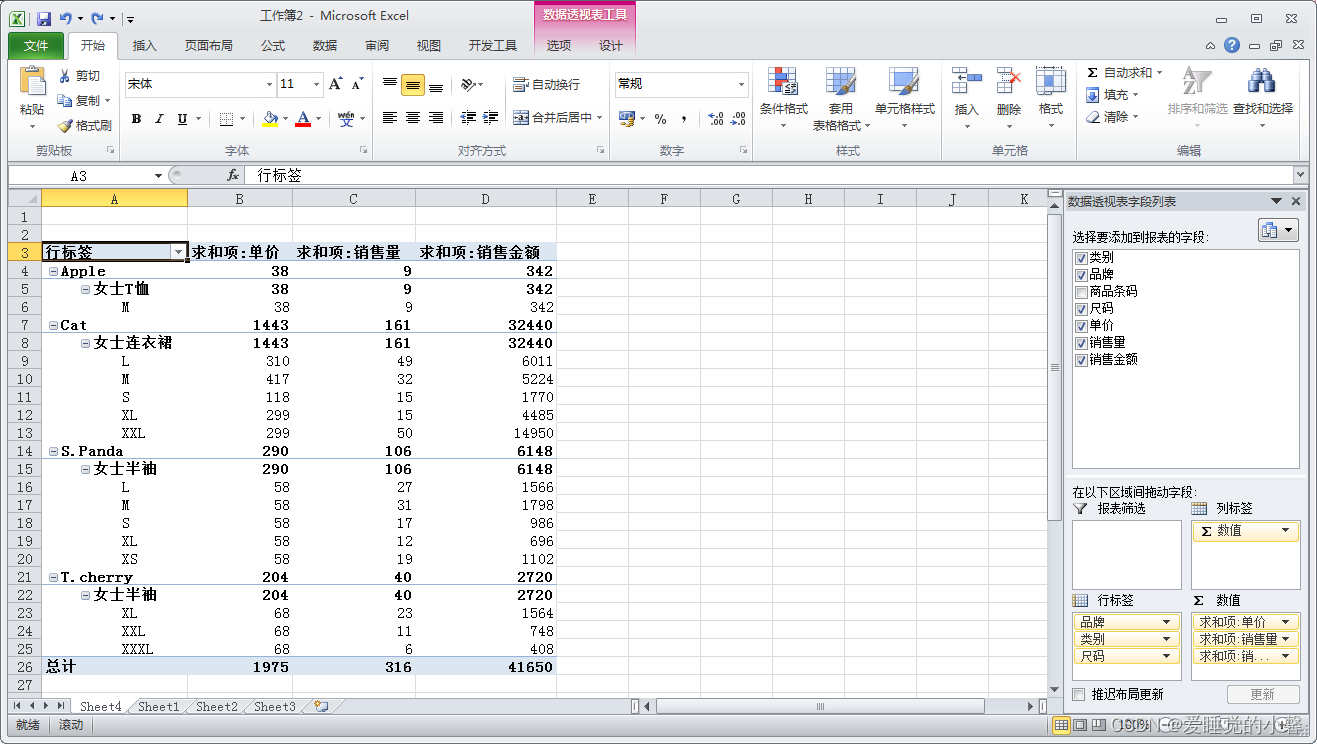Open dropdown for 求和项:单价 value field
This screenshot has width=1317, height=744.
1285,622
